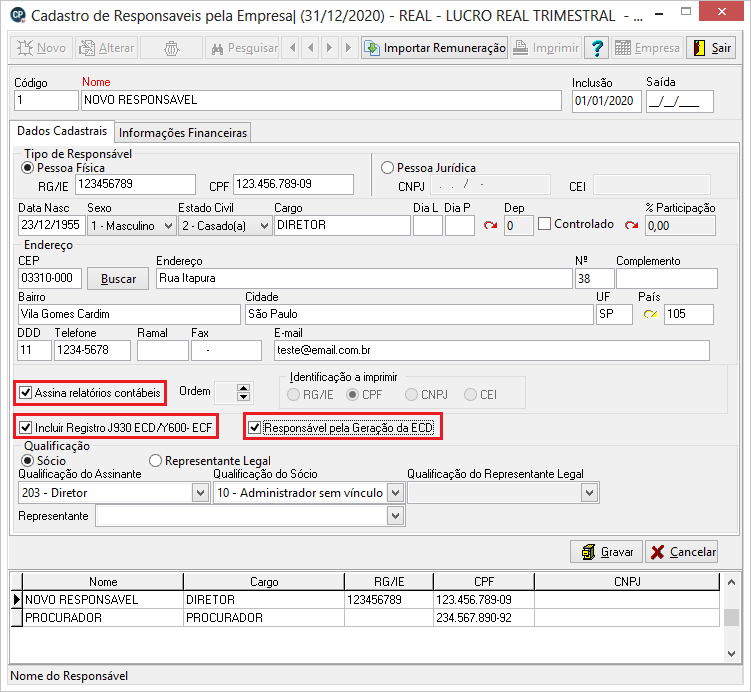Switch to Informações Financeiras tab
Image resolution: width=751 pixels, height=692 pixels.
(182, 133)
